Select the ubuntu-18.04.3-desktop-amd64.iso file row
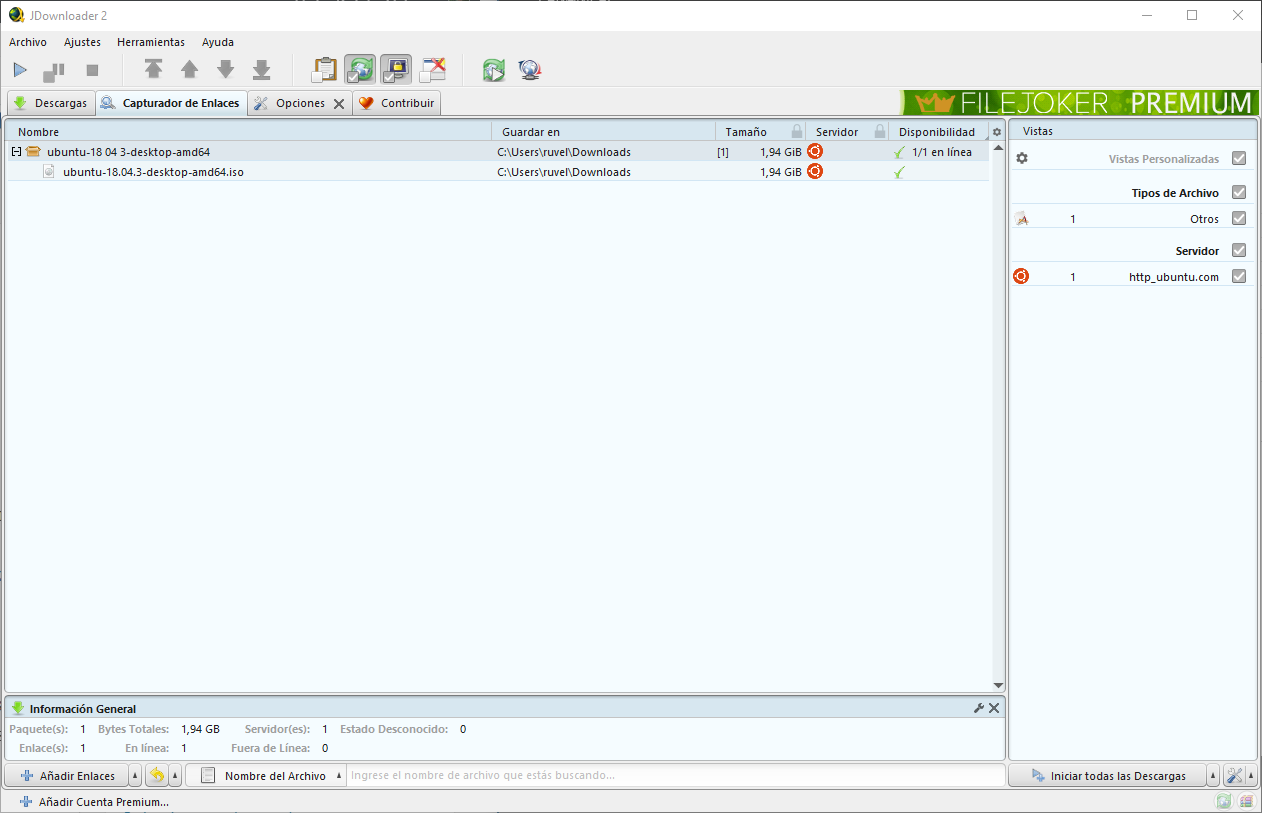Screen dimensions: 1262x813 click(497, 172)
